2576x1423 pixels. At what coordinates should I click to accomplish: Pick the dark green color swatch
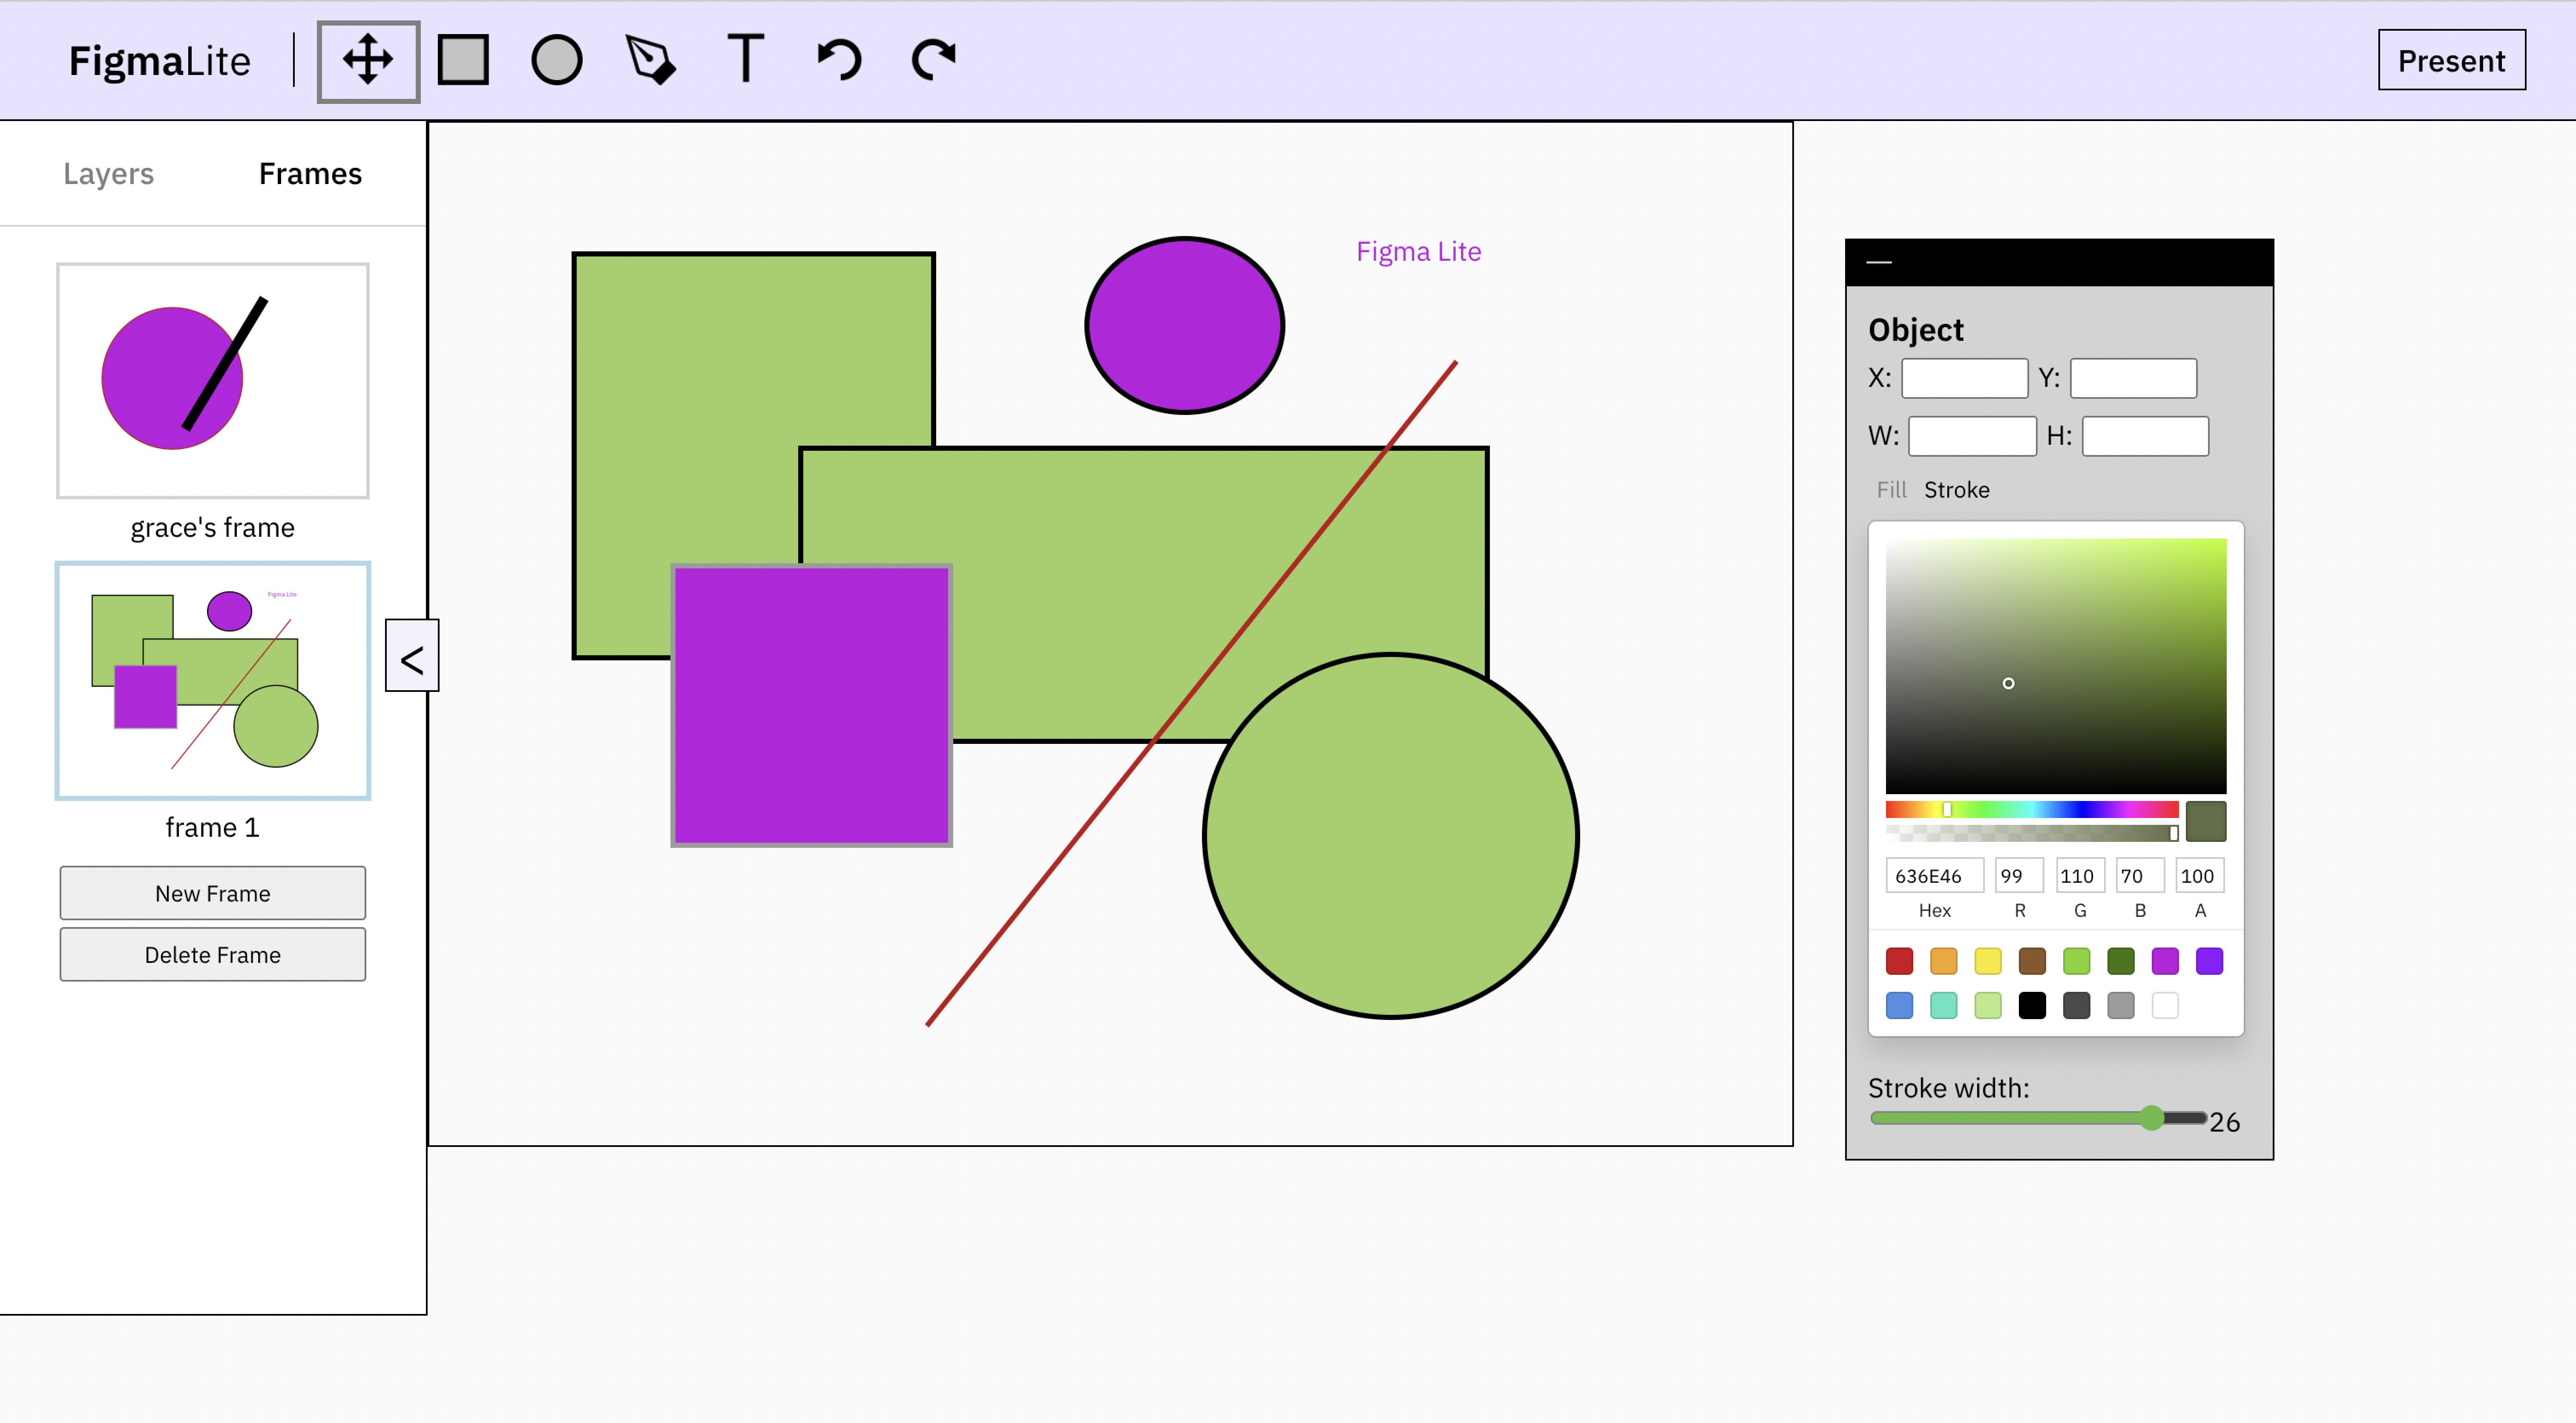(2121, 961)
